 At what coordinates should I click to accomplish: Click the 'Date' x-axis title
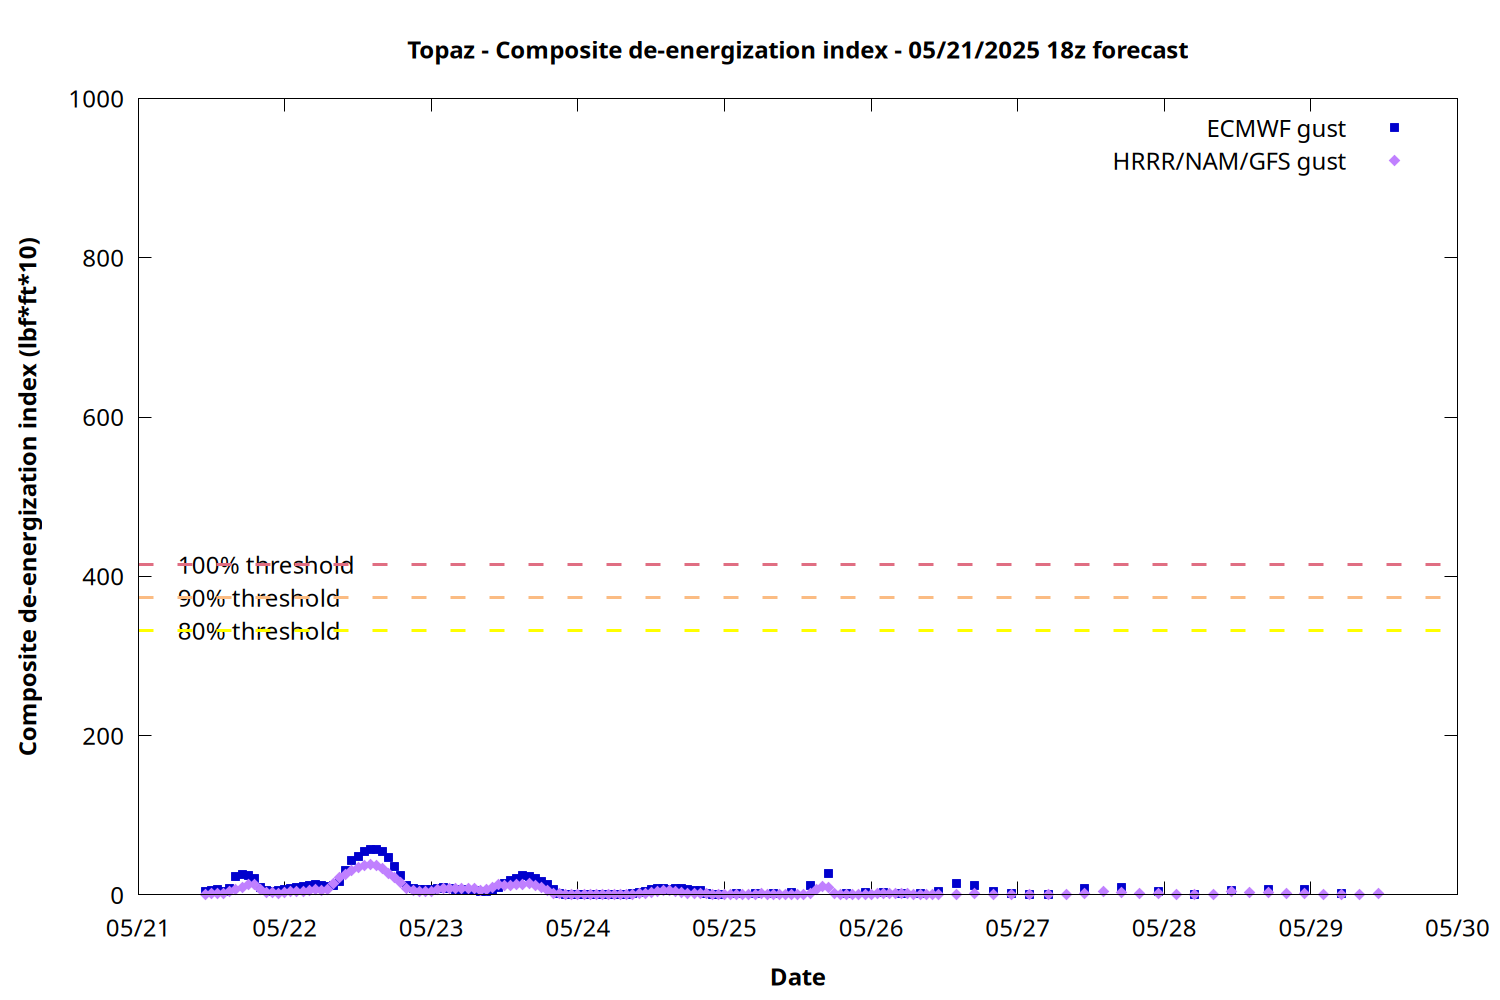pyautogui.click(x=798, y=977)
